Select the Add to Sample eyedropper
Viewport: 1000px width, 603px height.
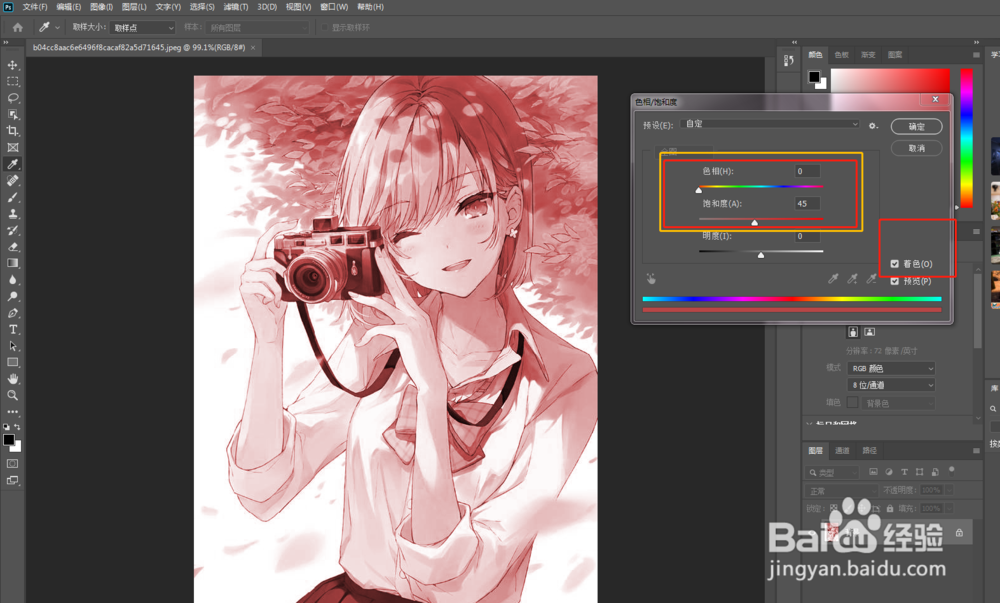click(x=852, y=279)
